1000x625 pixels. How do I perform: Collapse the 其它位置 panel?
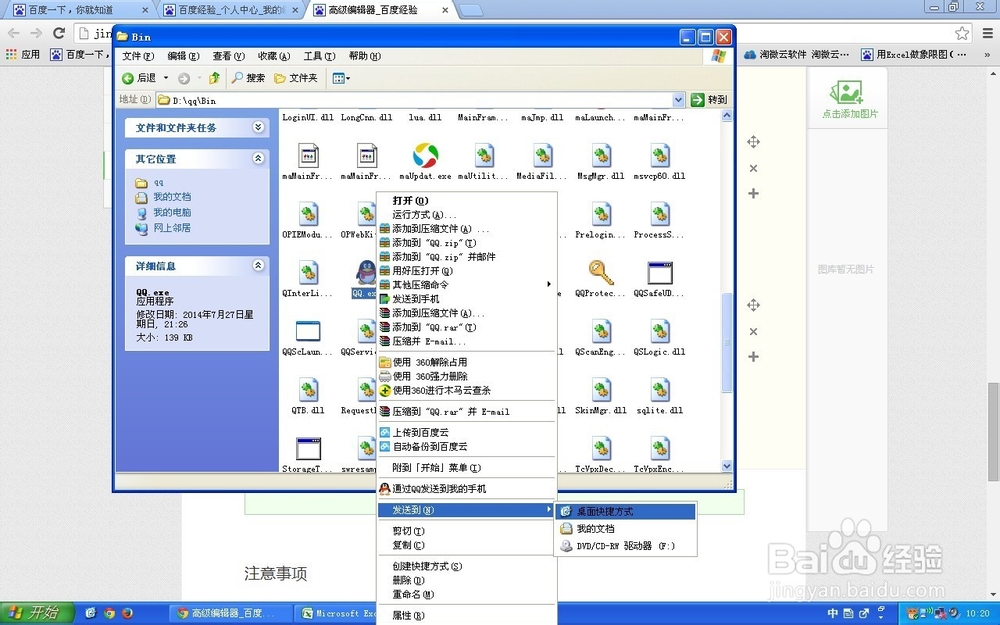pyautogui.click(x=258, y=158)
